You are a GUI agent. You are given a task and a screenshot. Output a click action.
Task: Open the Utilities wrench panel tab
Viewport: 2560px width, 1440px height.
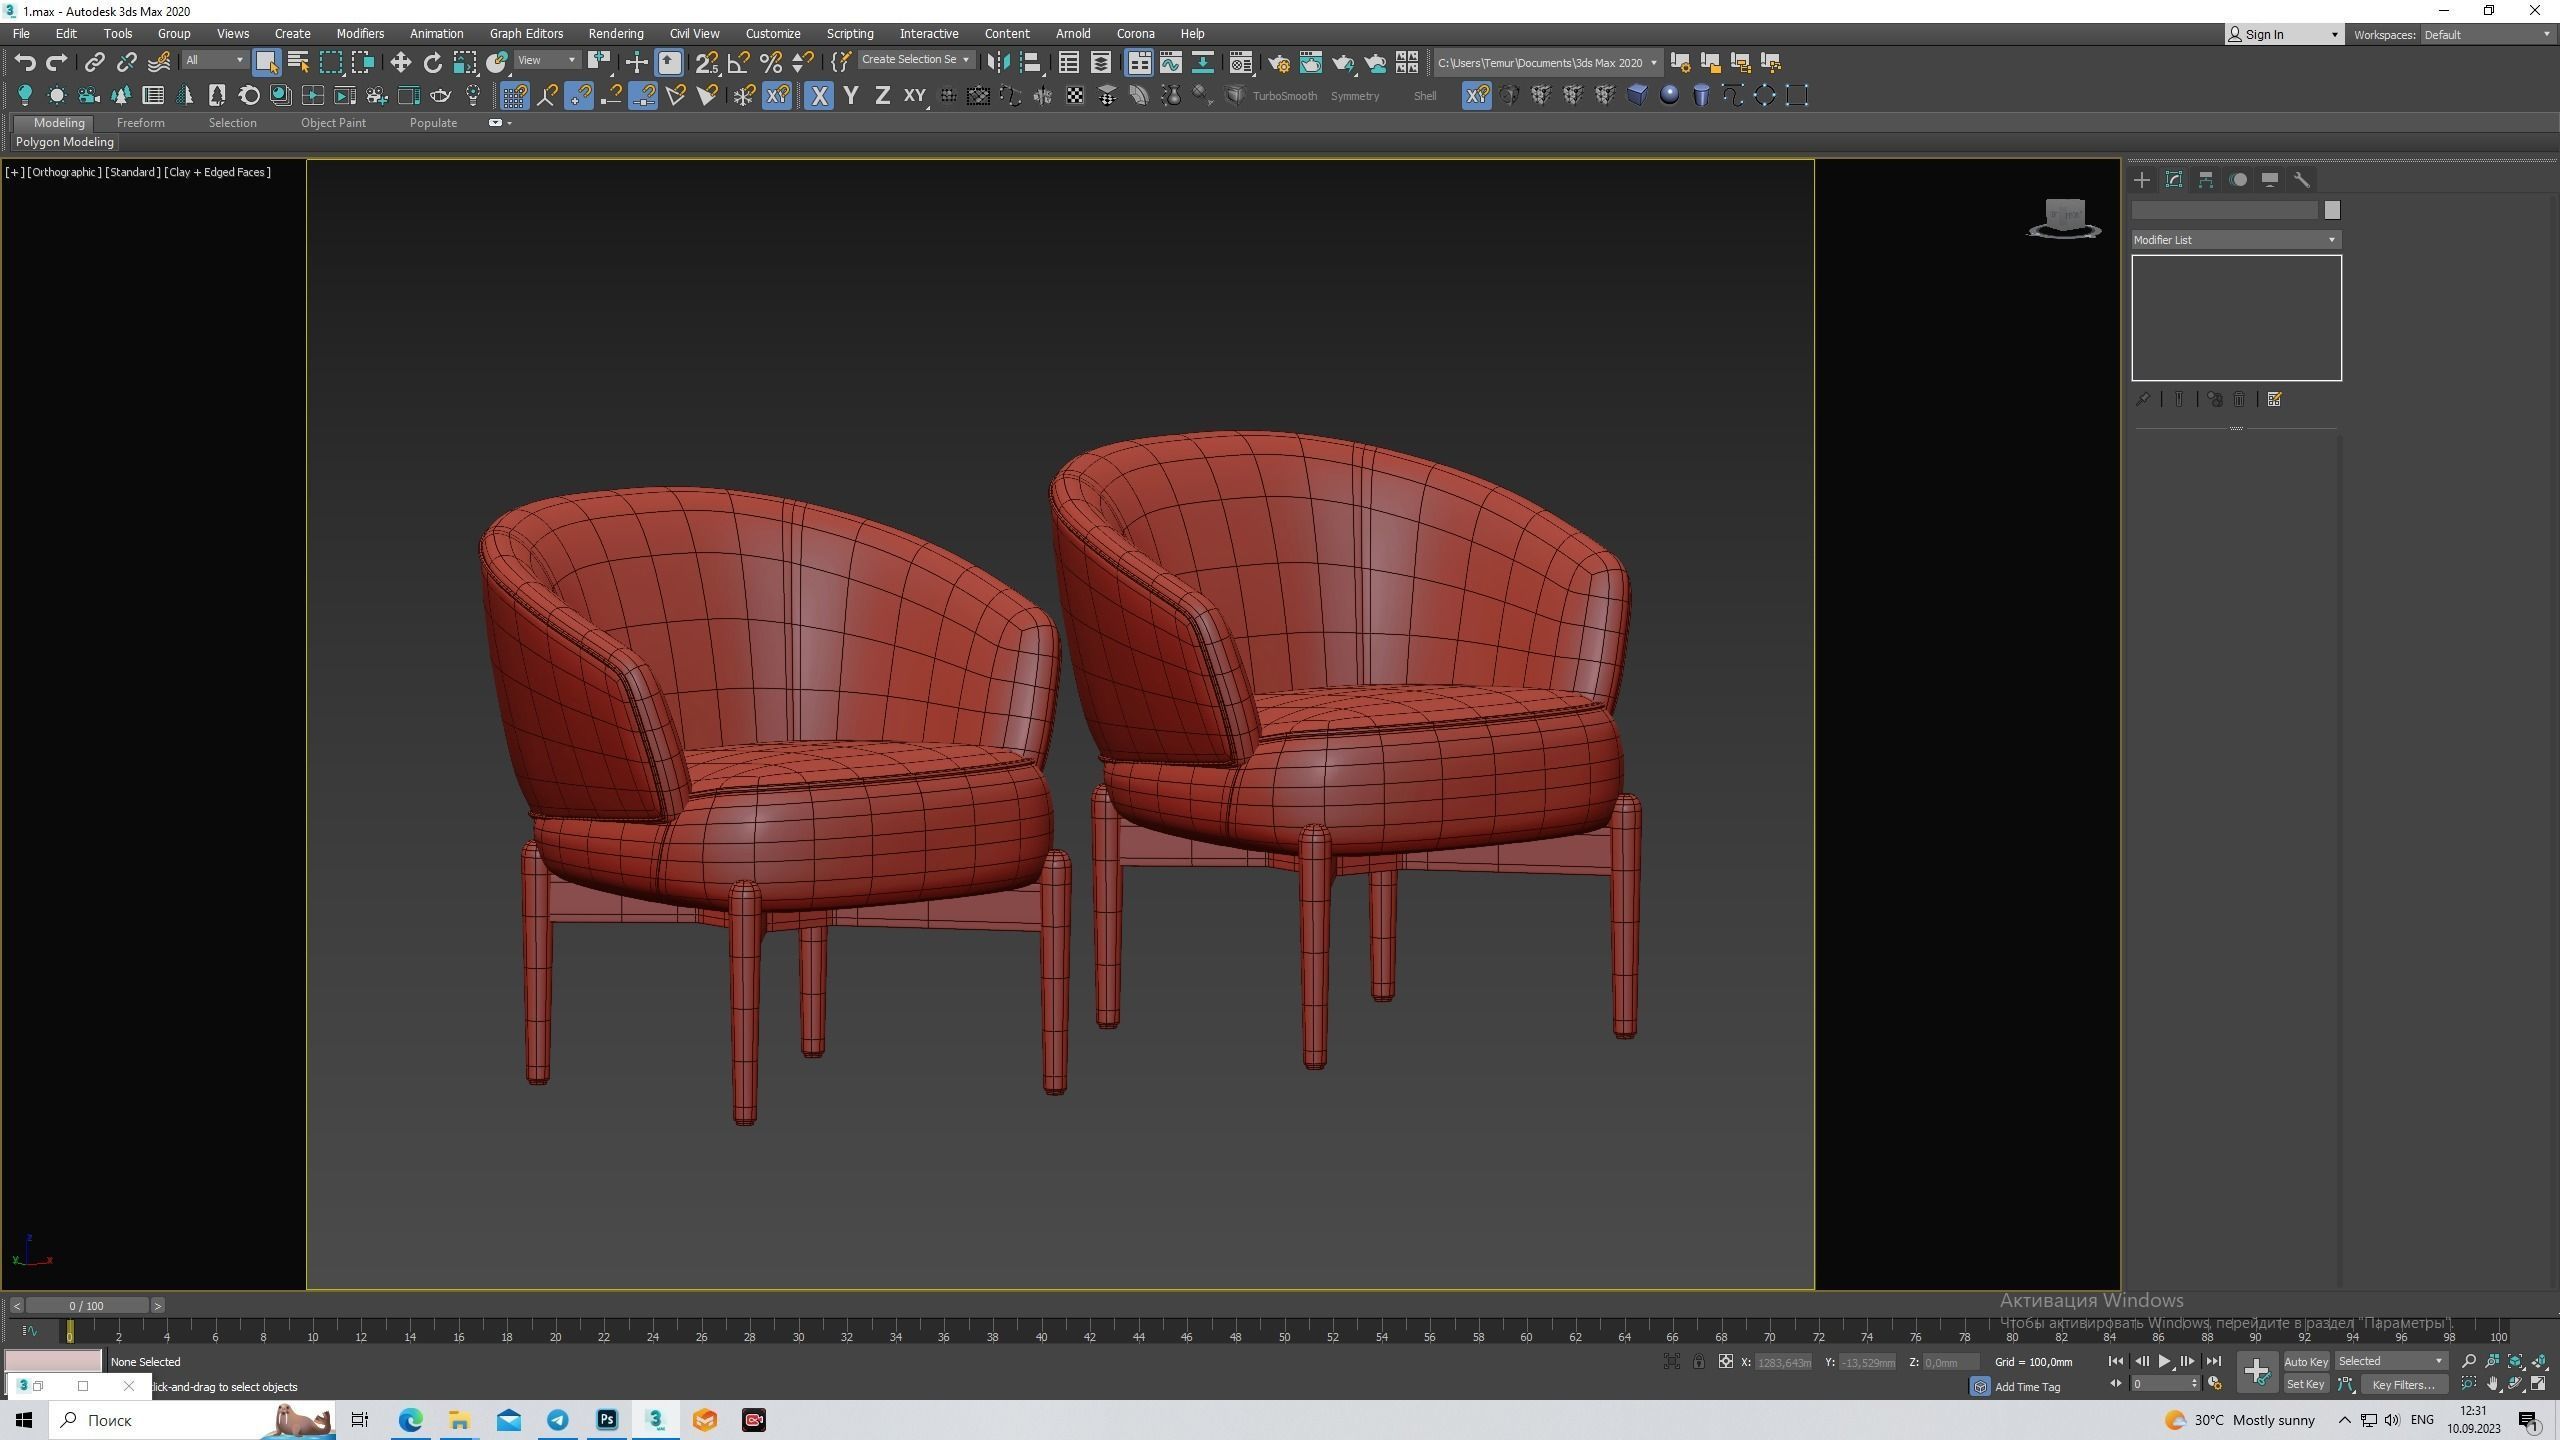pyautogui.click(x=2302, y=180)
